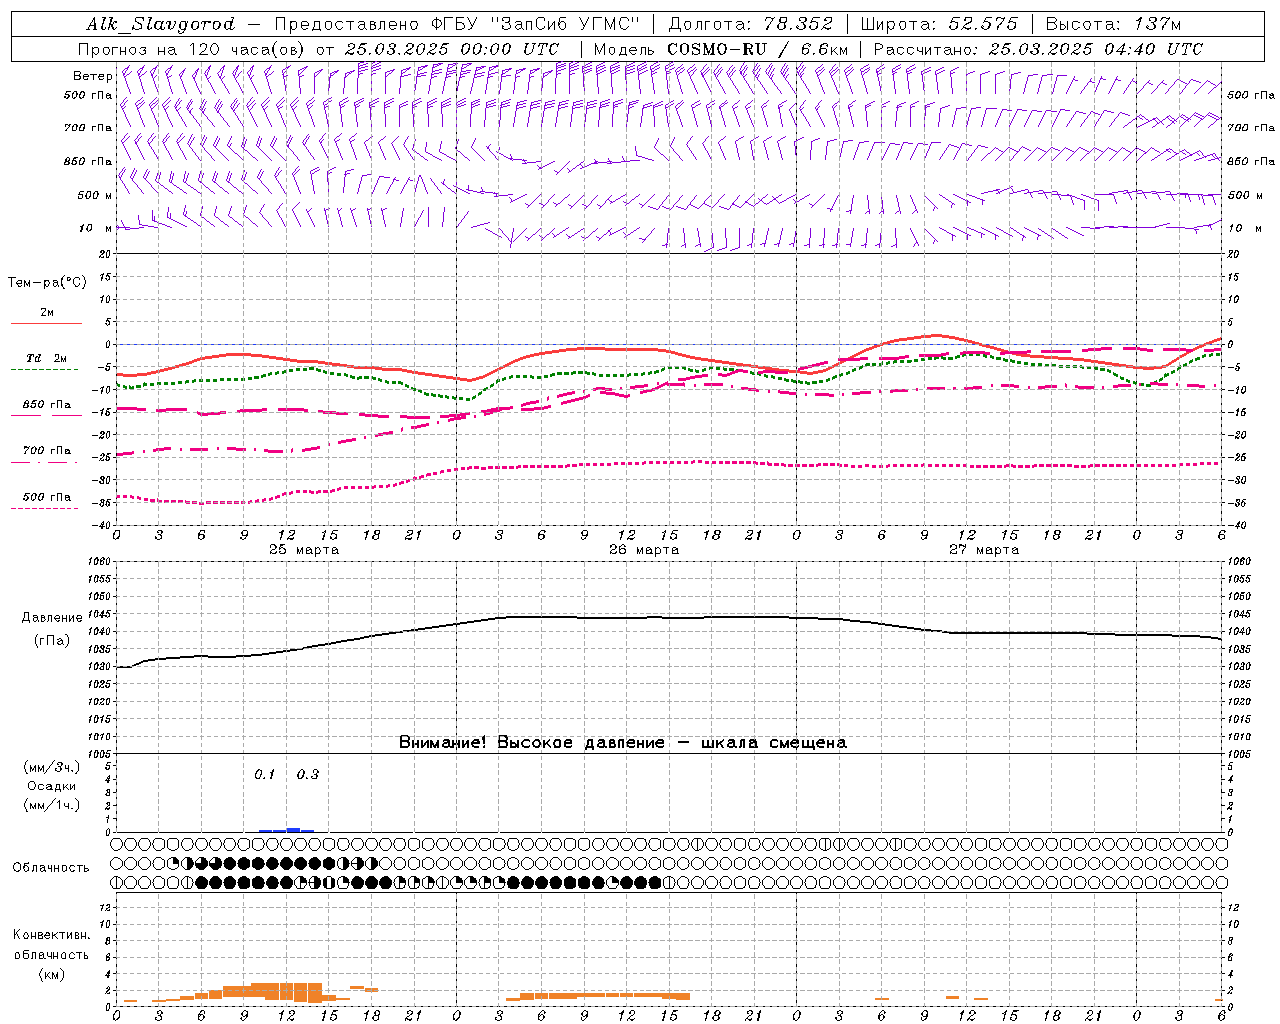Click the 0.3 precipitation amount value
Image resolution: width=1280 pixels, height=1024 pixels.
[x=308, y=774]
